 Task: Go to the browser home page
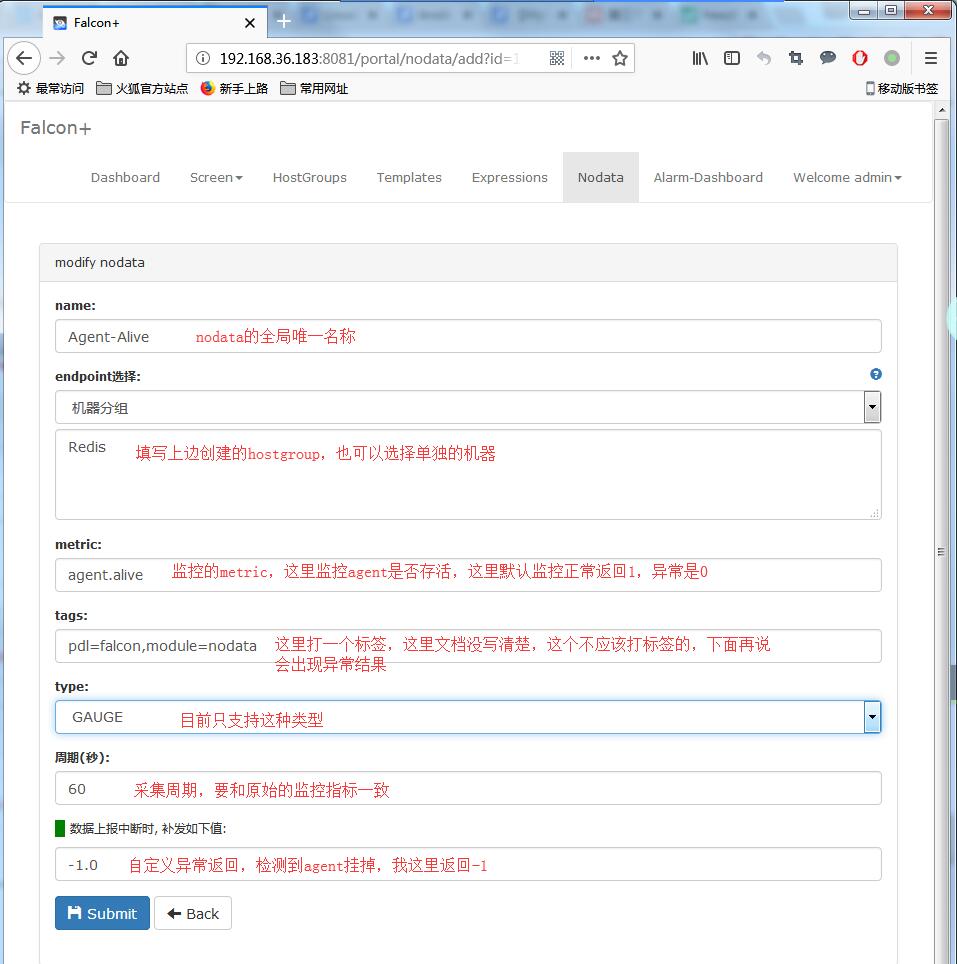[x=121, y=58]
